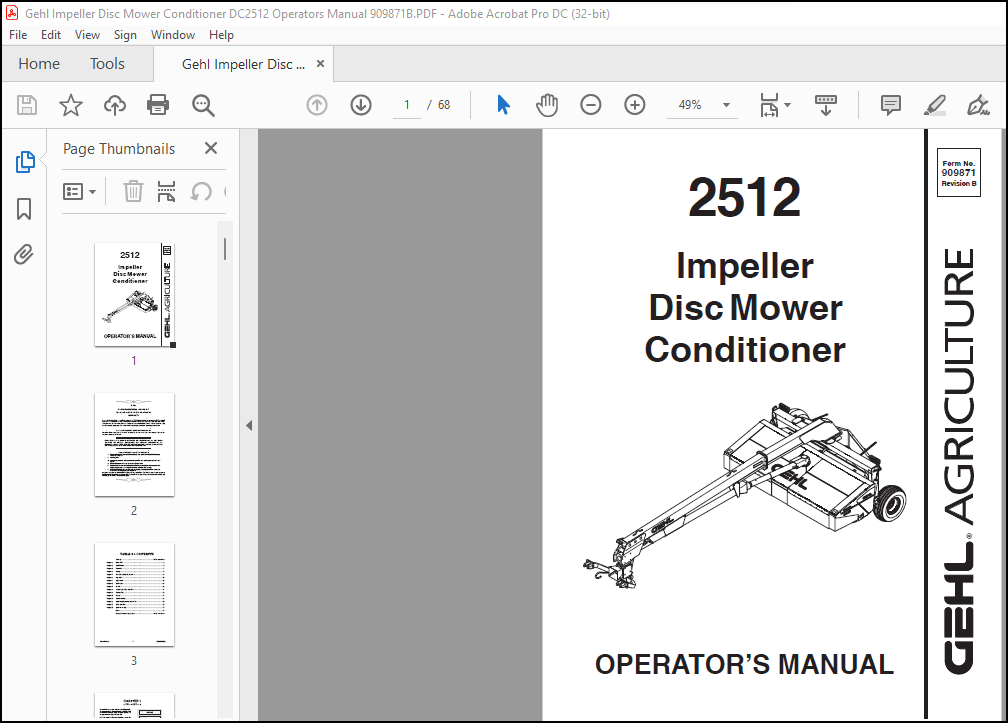Select page 1 thumbnail
Viewport: 1008px width, 723px height.
[134, 295]
